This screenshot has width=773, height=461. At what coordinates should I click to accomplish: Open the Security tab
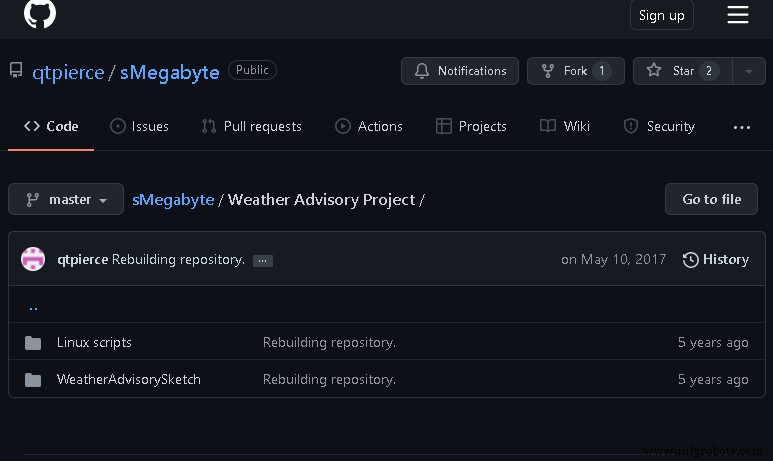pyautogui.click(x=659, y=126)
